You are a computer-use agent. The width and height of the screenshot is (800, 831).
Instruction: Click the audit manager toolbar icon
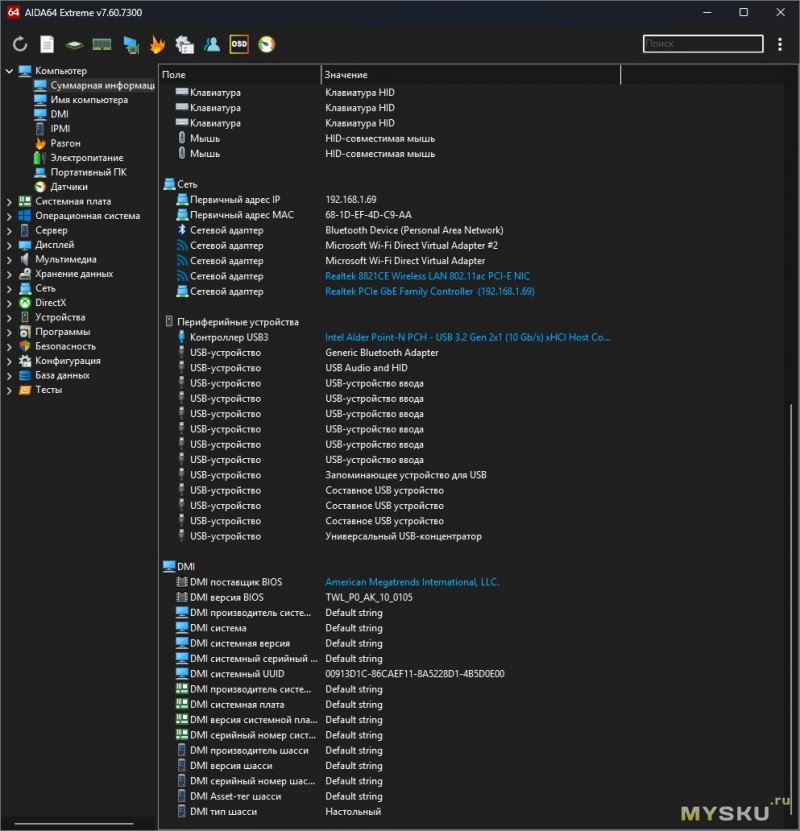tap(184, 45)
